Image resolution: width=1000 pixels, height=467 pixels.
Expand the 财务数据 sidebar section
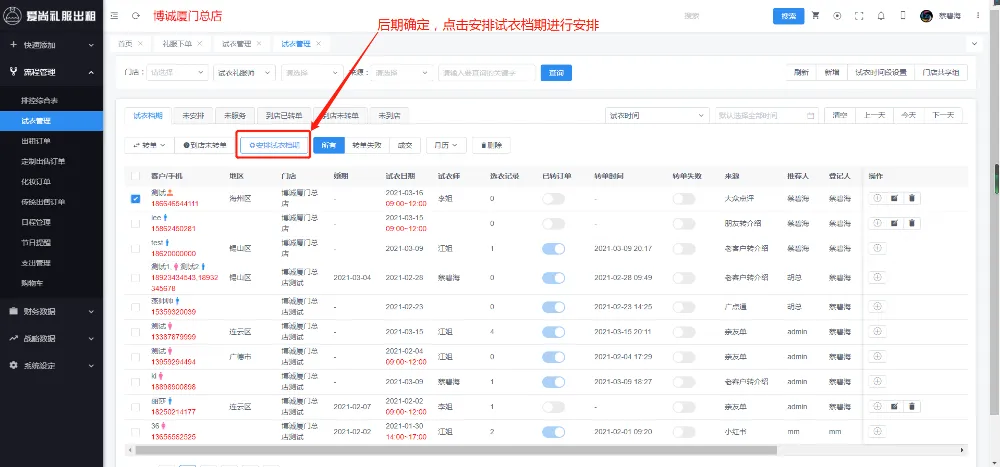coord(51,311)
